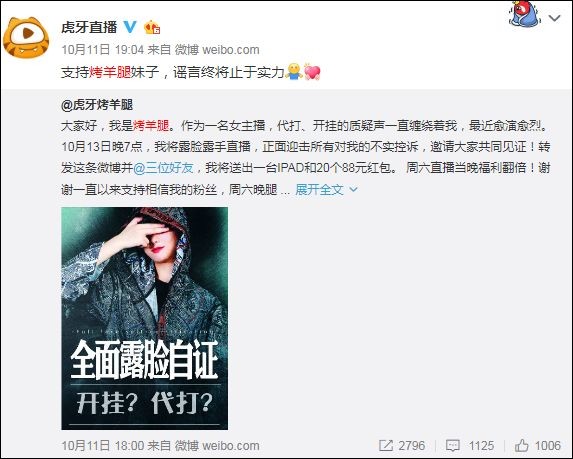Open comments via the 1125 icon
This screenshot has height=459, width=573.
(x=453, y=445)
